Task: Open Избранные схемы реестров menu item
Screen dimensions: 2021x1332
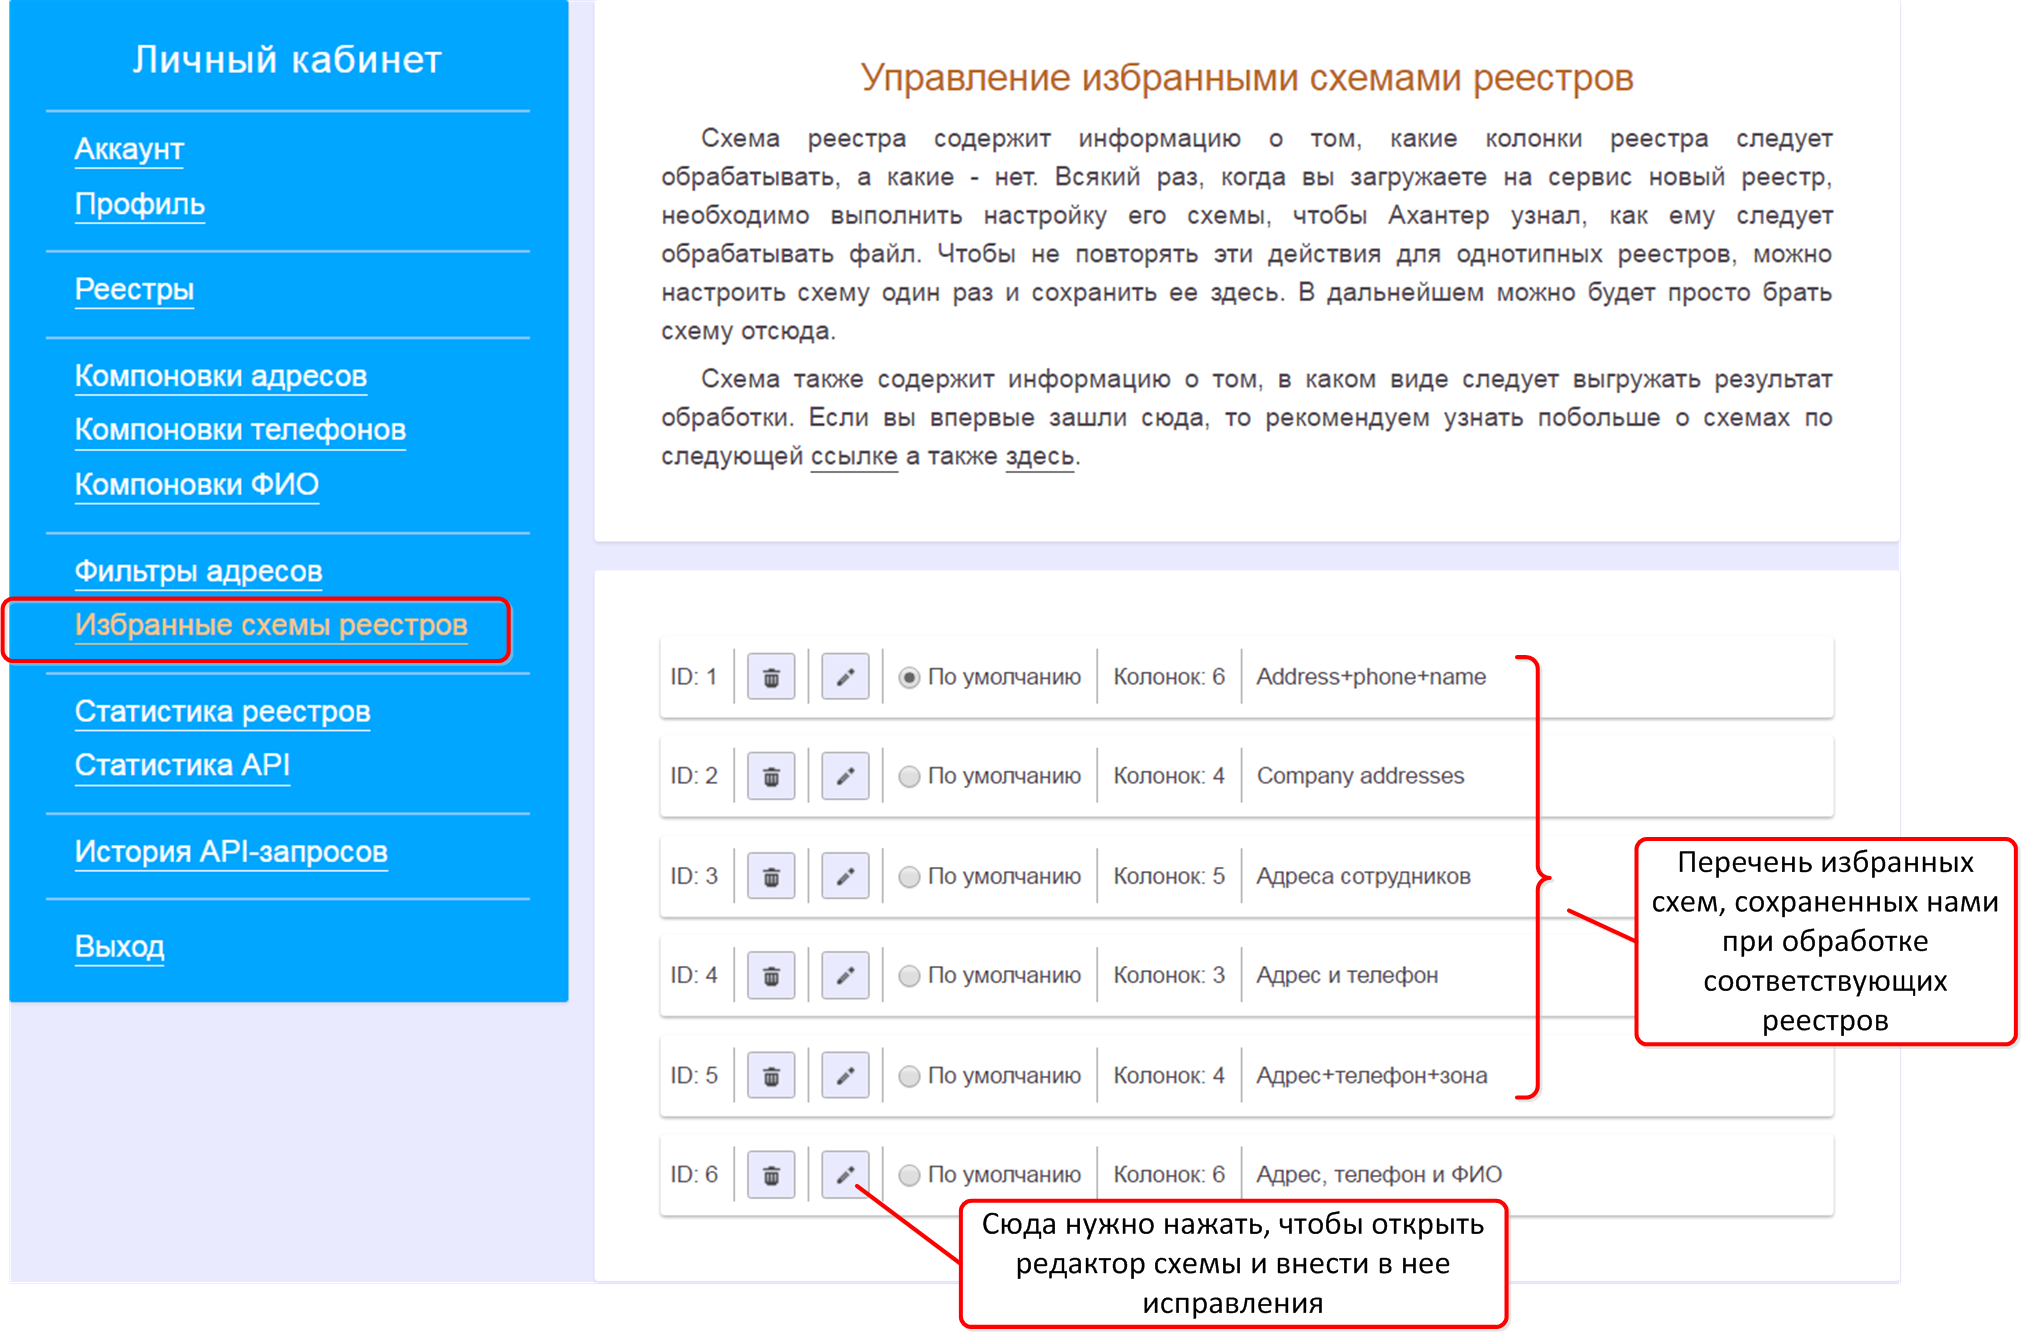Action: pos(271,625)
